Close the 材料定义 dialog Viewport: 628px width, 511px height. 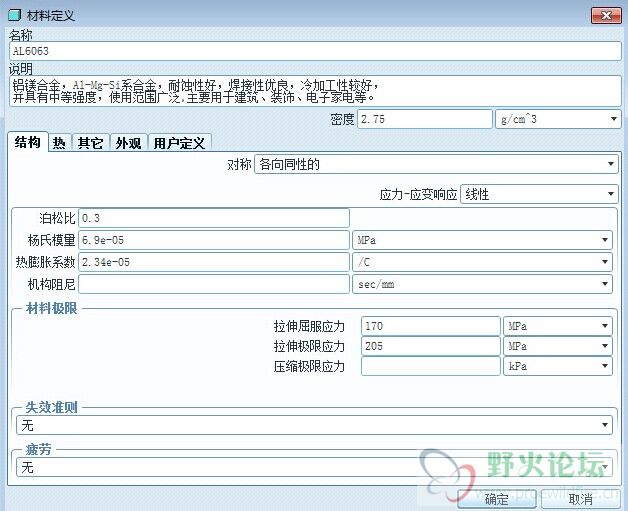click(x=606, y=16)
